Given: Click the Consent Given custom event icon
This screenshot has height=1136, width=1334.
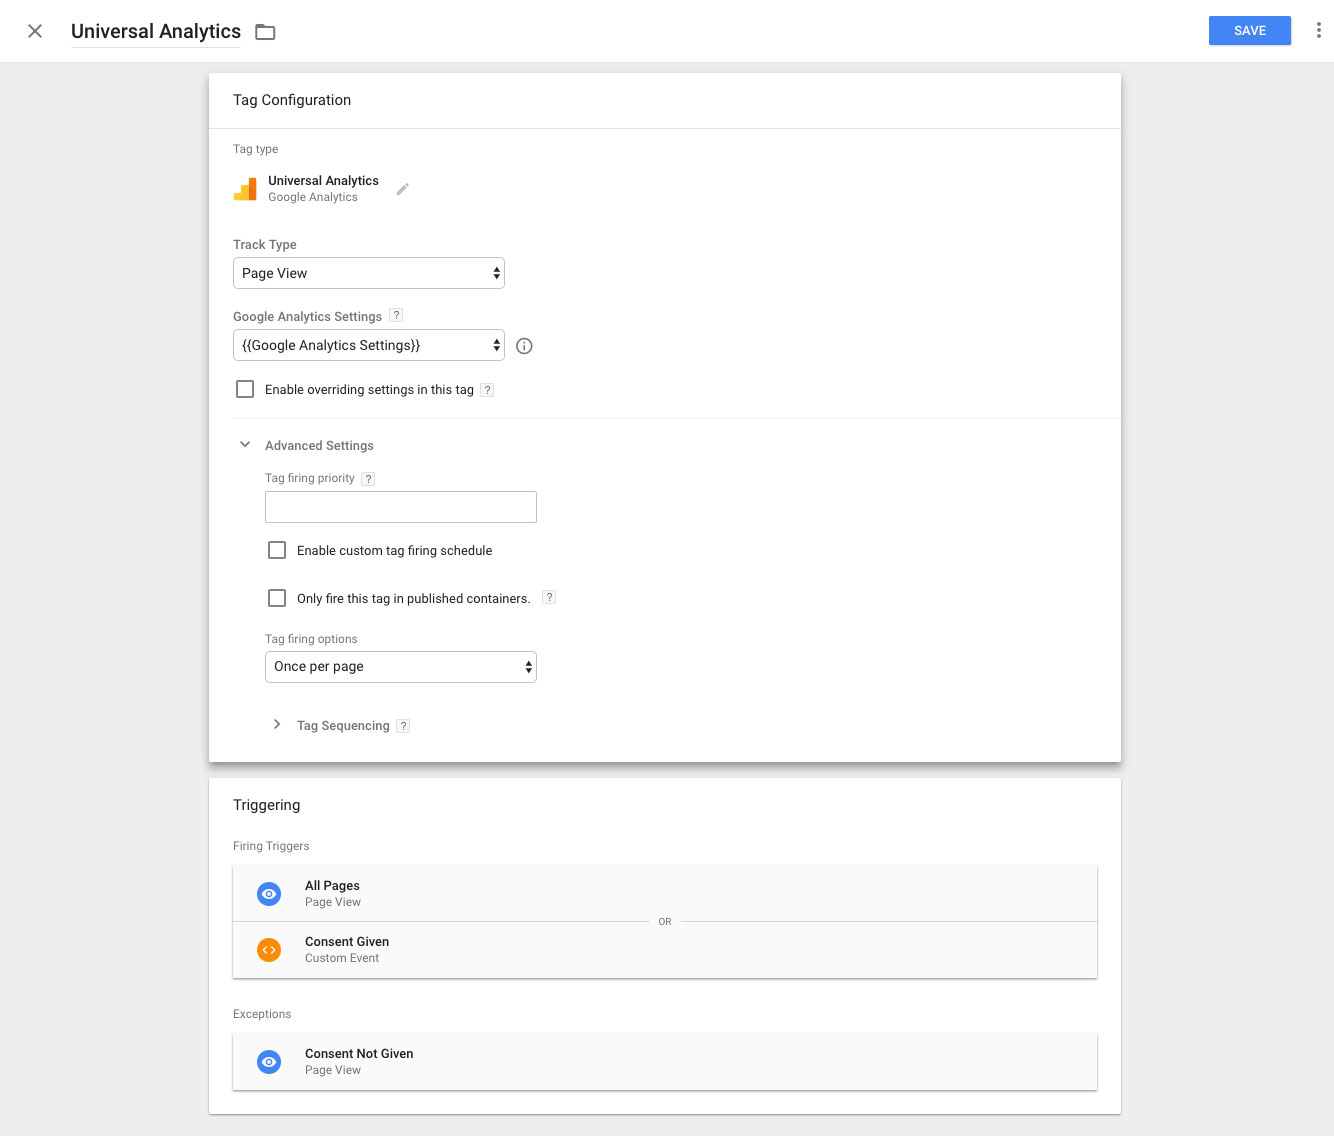Looking at the screenshot, I should point(269,950).
